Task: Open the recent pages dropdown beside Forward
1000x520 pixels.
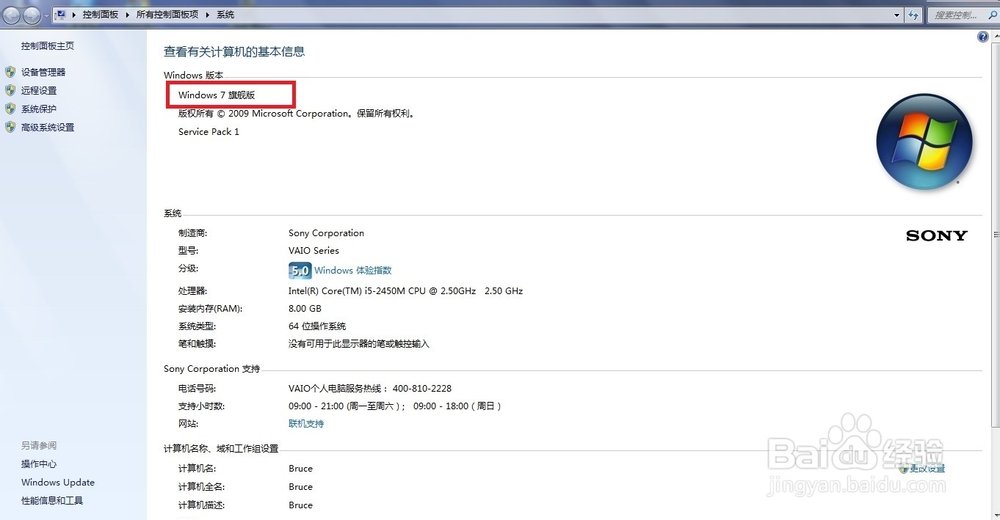Action: (47, 16)
